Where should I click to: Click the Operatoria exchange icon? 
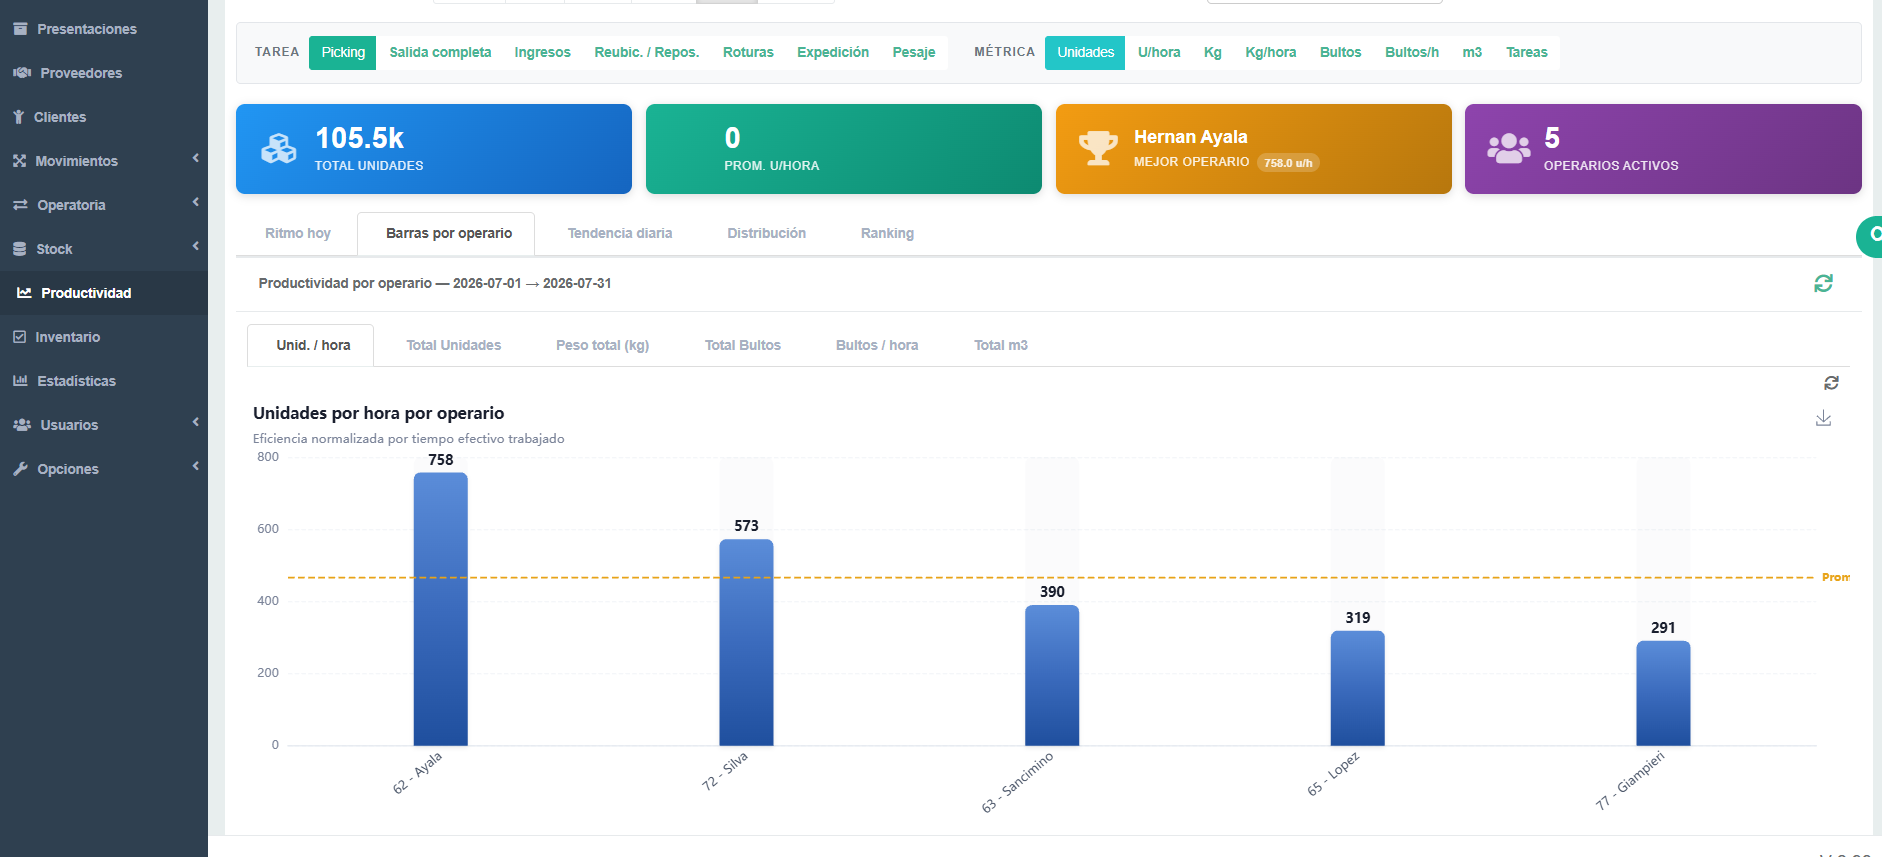tap(20, 205)
